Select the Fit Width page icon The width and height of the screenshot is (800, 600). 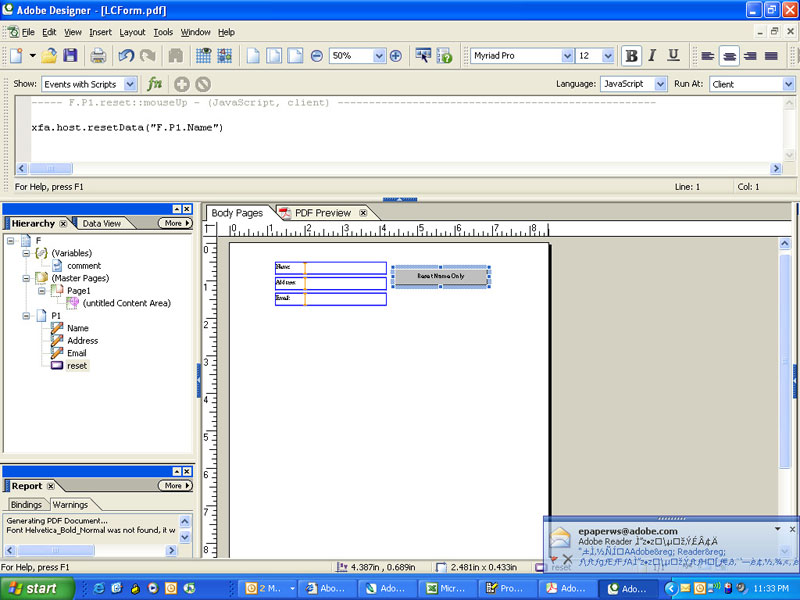tap(295, 56)
